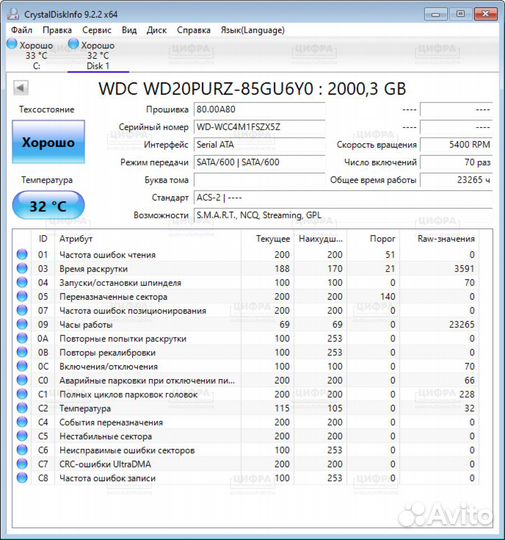The height and width of the screenshot is (540, 505).
Task: Click the Raw-значения column header
Action: [439, 239]
